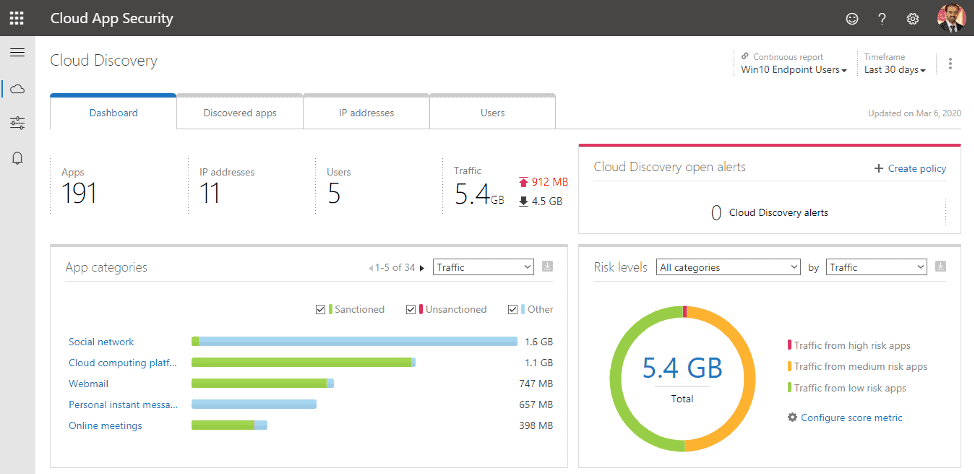The width and height of the screenshot is (974, 474).
Task: Export App categories data download icon
Action: click(x=547, y=267)
